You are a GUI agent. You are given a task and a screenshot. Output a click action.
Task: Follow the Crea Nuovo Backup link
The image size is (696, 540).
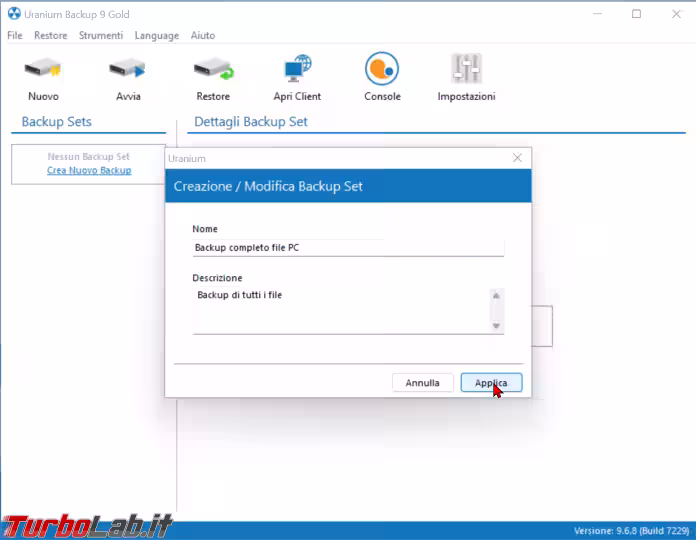click(89, 170)
